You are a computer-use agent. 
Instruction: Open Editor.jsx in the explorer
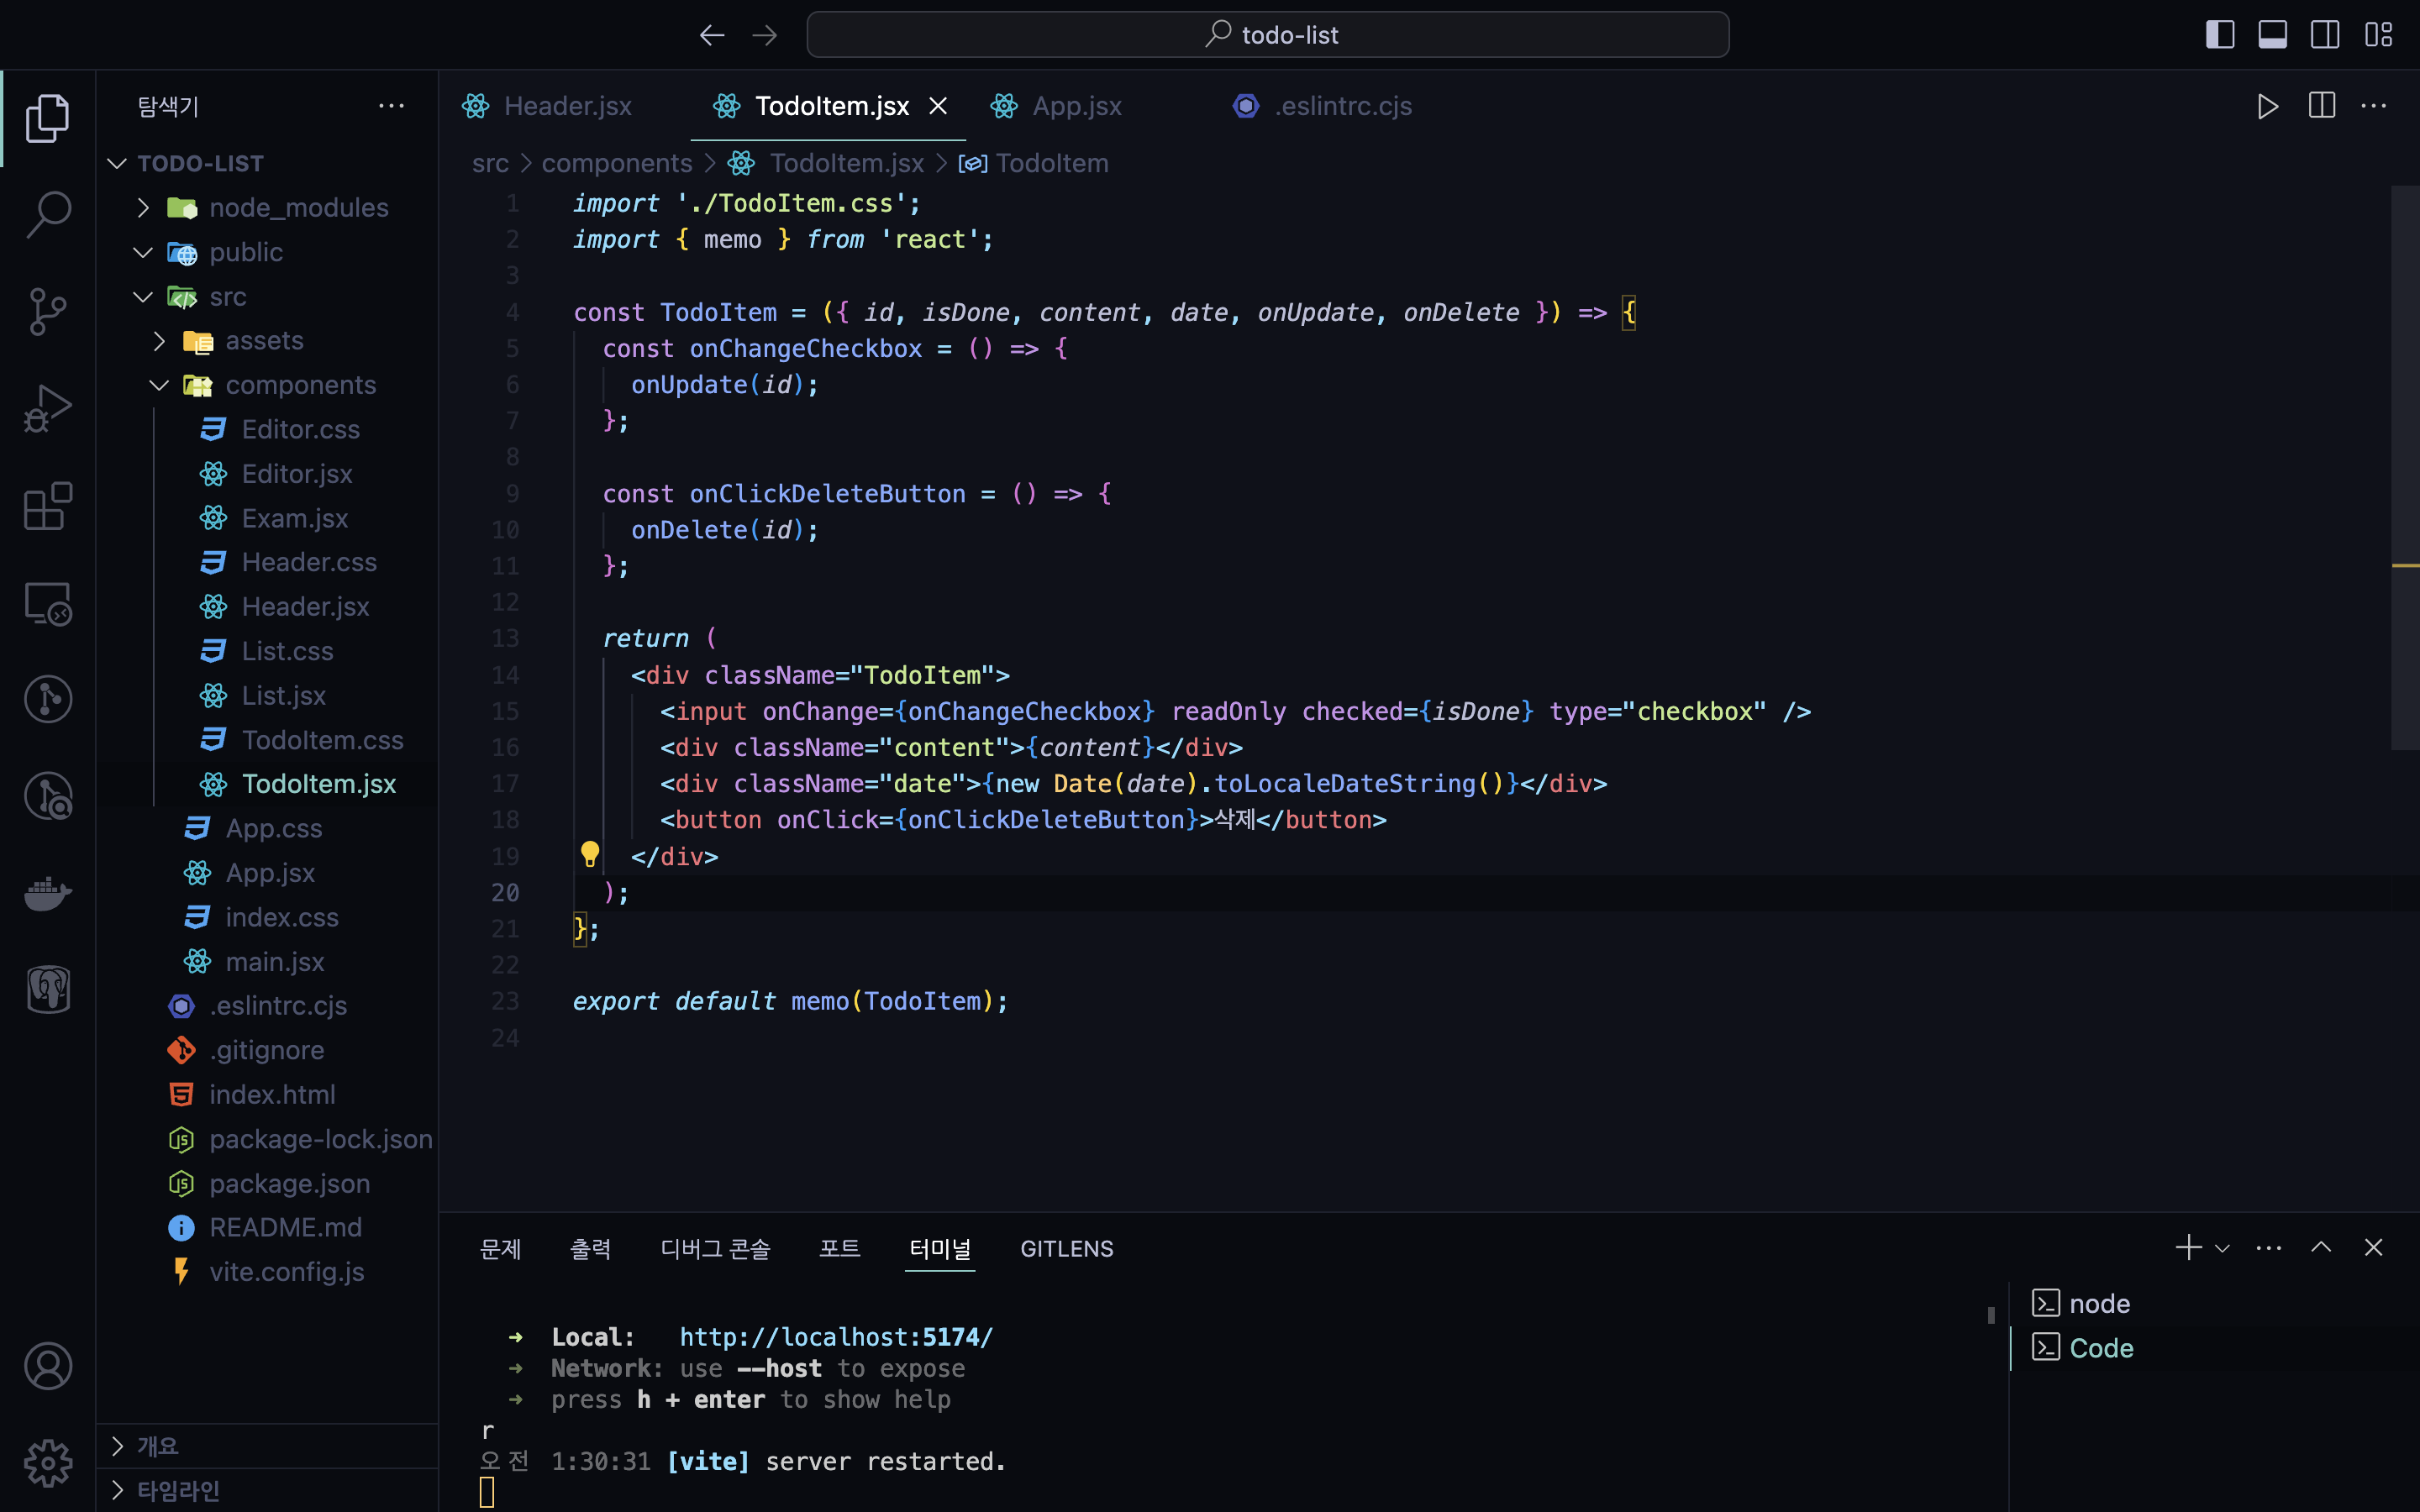[297, 474]
